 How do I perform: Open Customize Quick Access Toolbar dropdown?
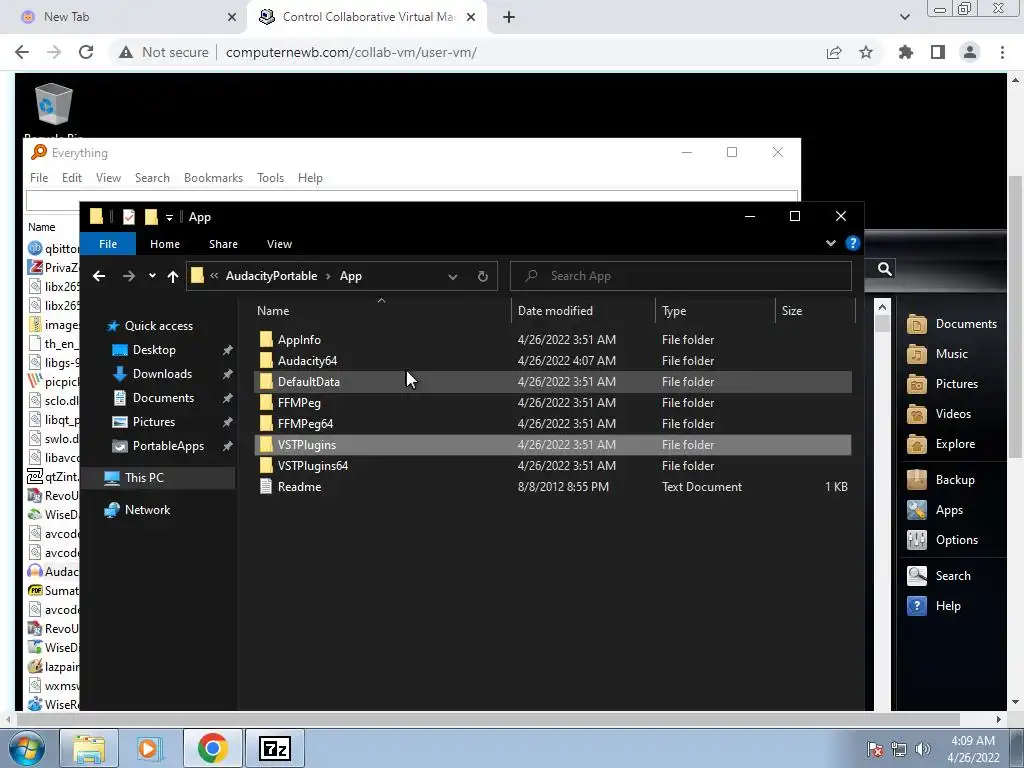coord(169,217)
